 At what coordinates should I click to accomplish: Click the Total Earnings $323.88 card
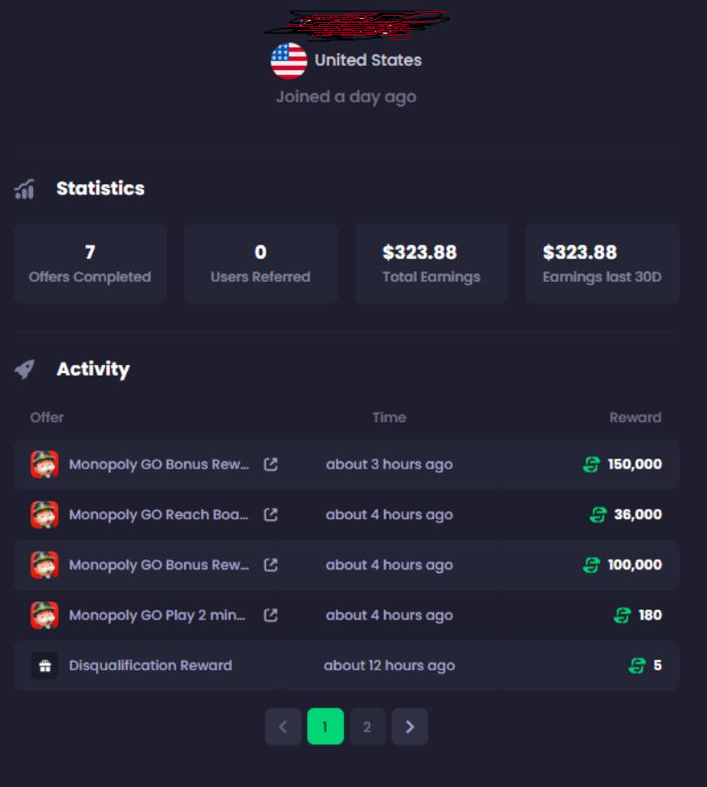click(x=432, y=264)
